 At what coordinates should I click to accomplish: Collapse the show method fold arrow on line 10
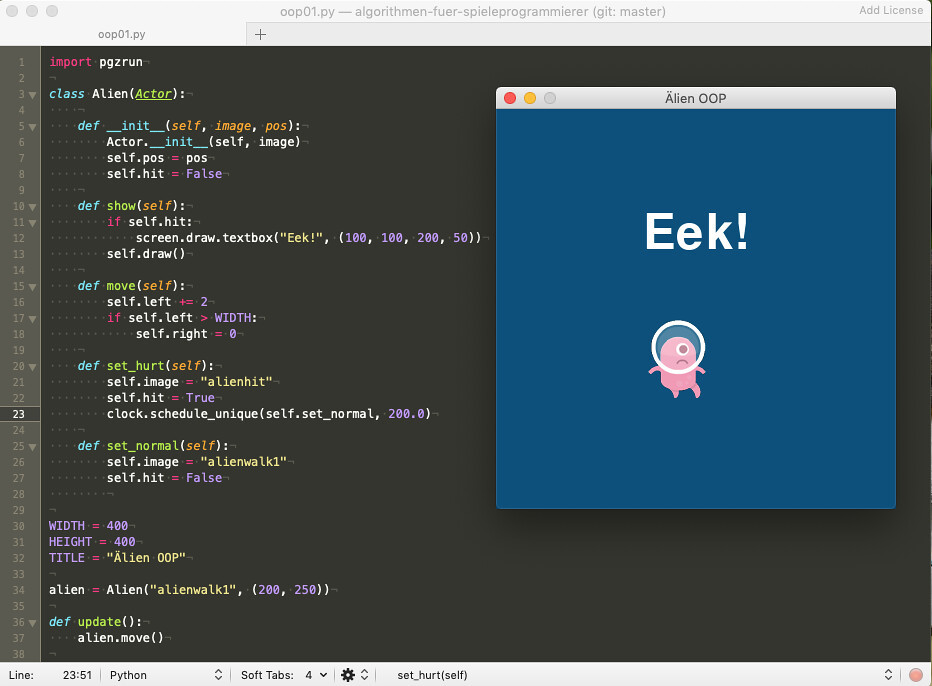[33, 207]
